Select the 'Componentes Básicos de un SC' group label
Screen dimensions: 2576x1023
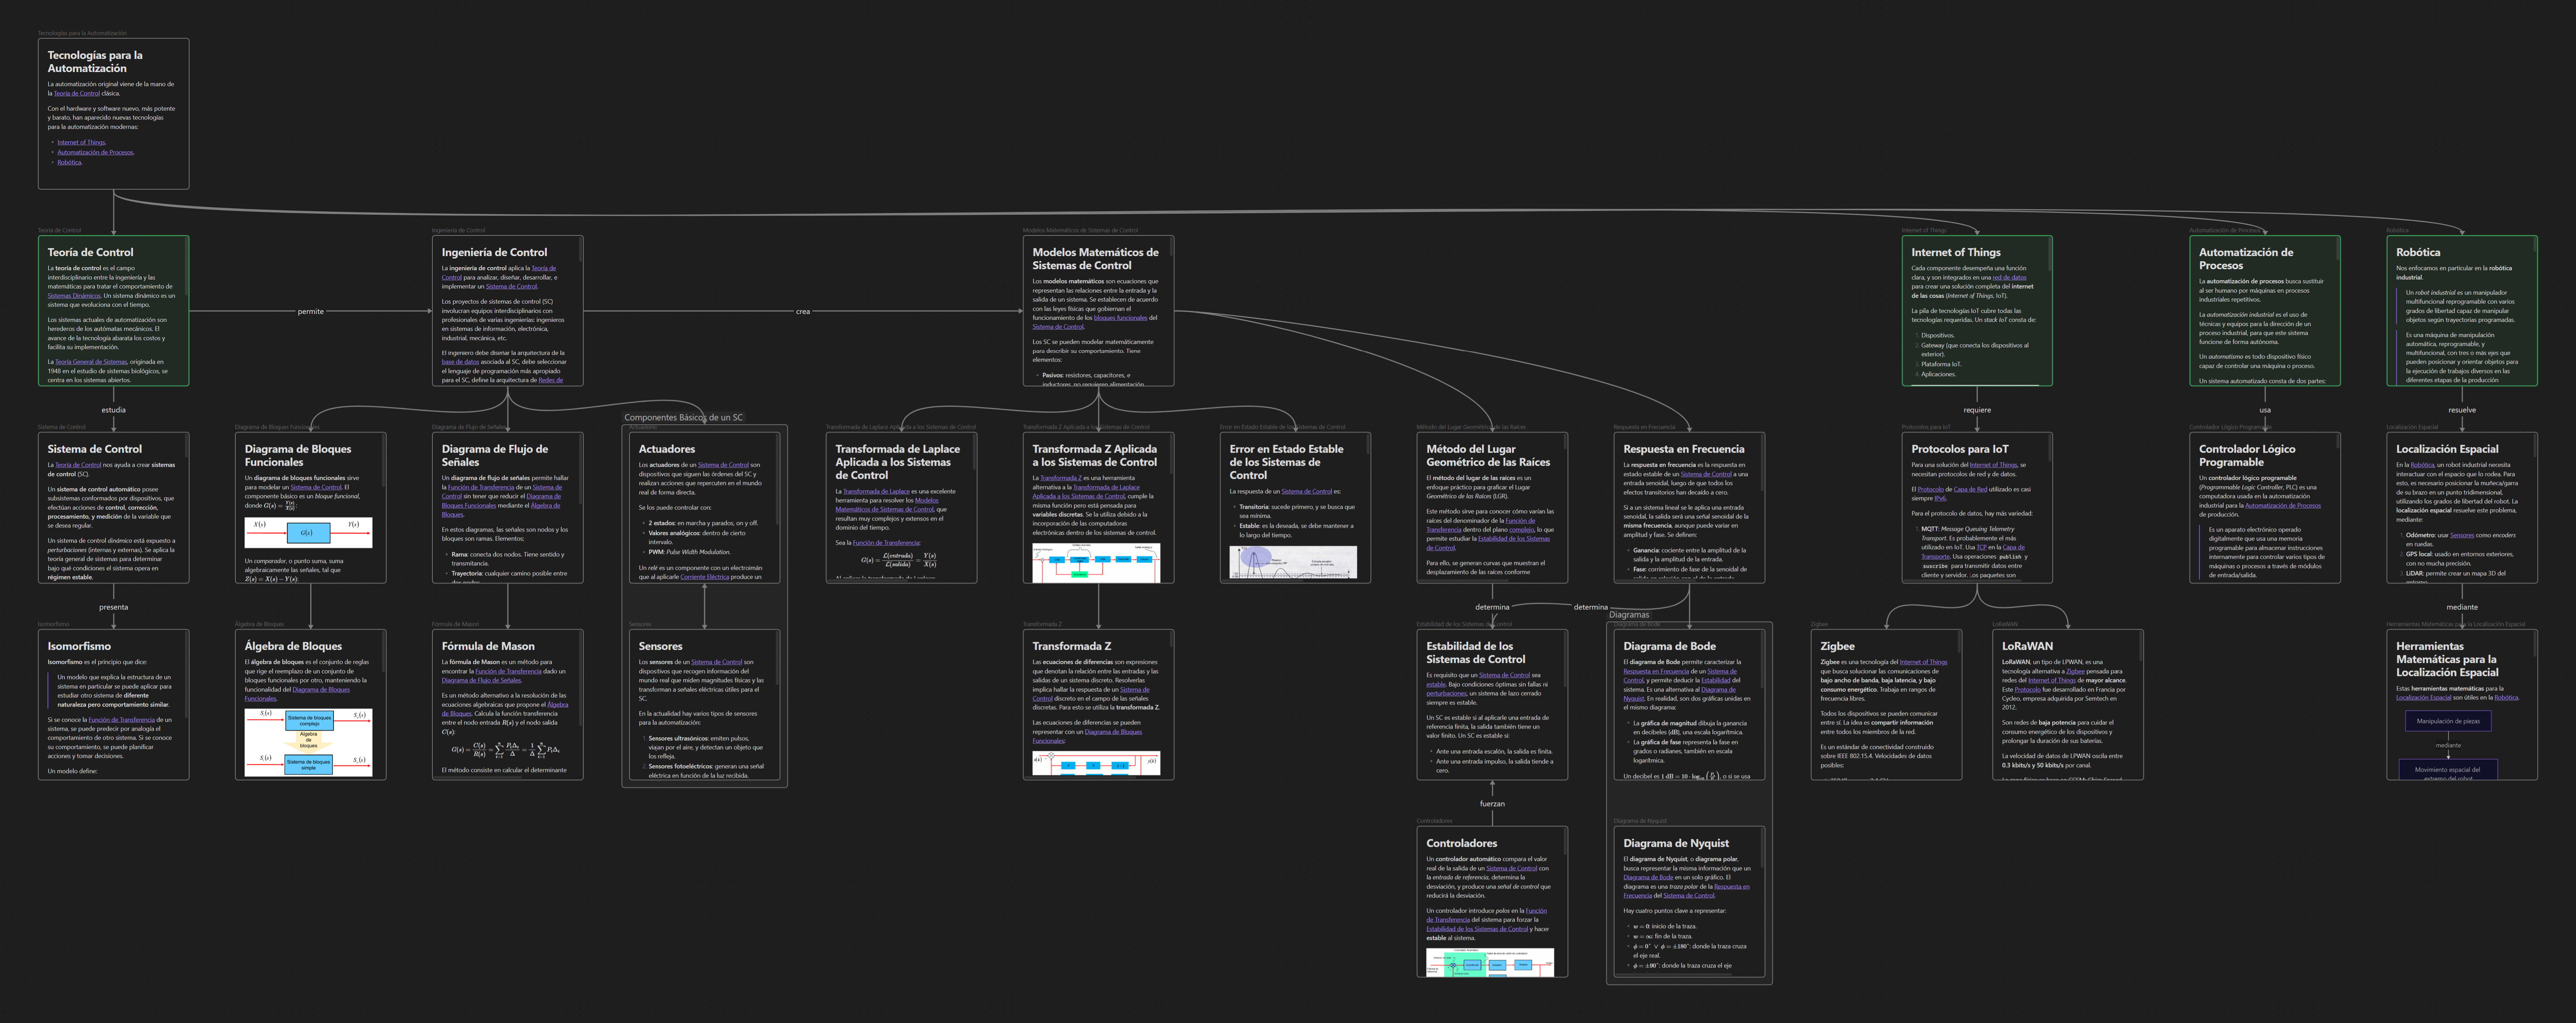(x=683, y=418)
